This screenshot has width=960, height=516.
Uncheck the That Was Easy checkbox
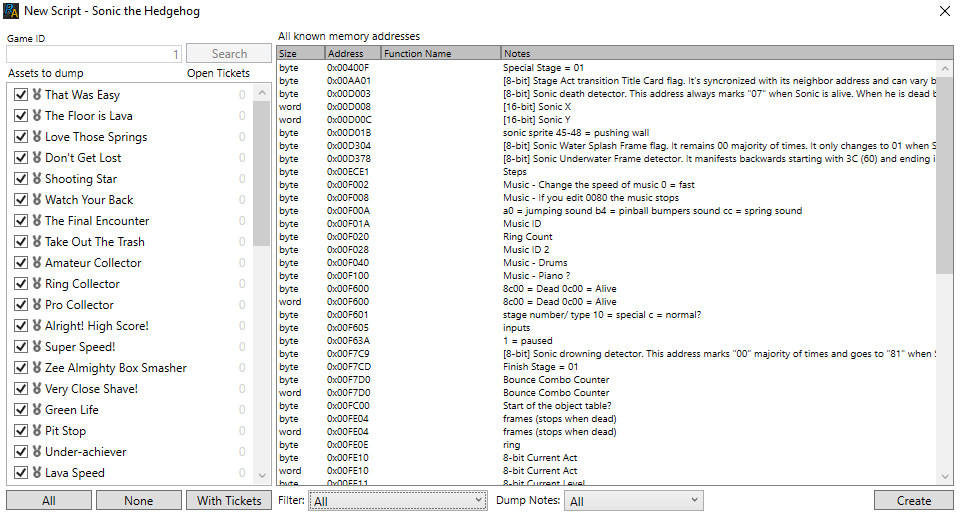(21, 95)
